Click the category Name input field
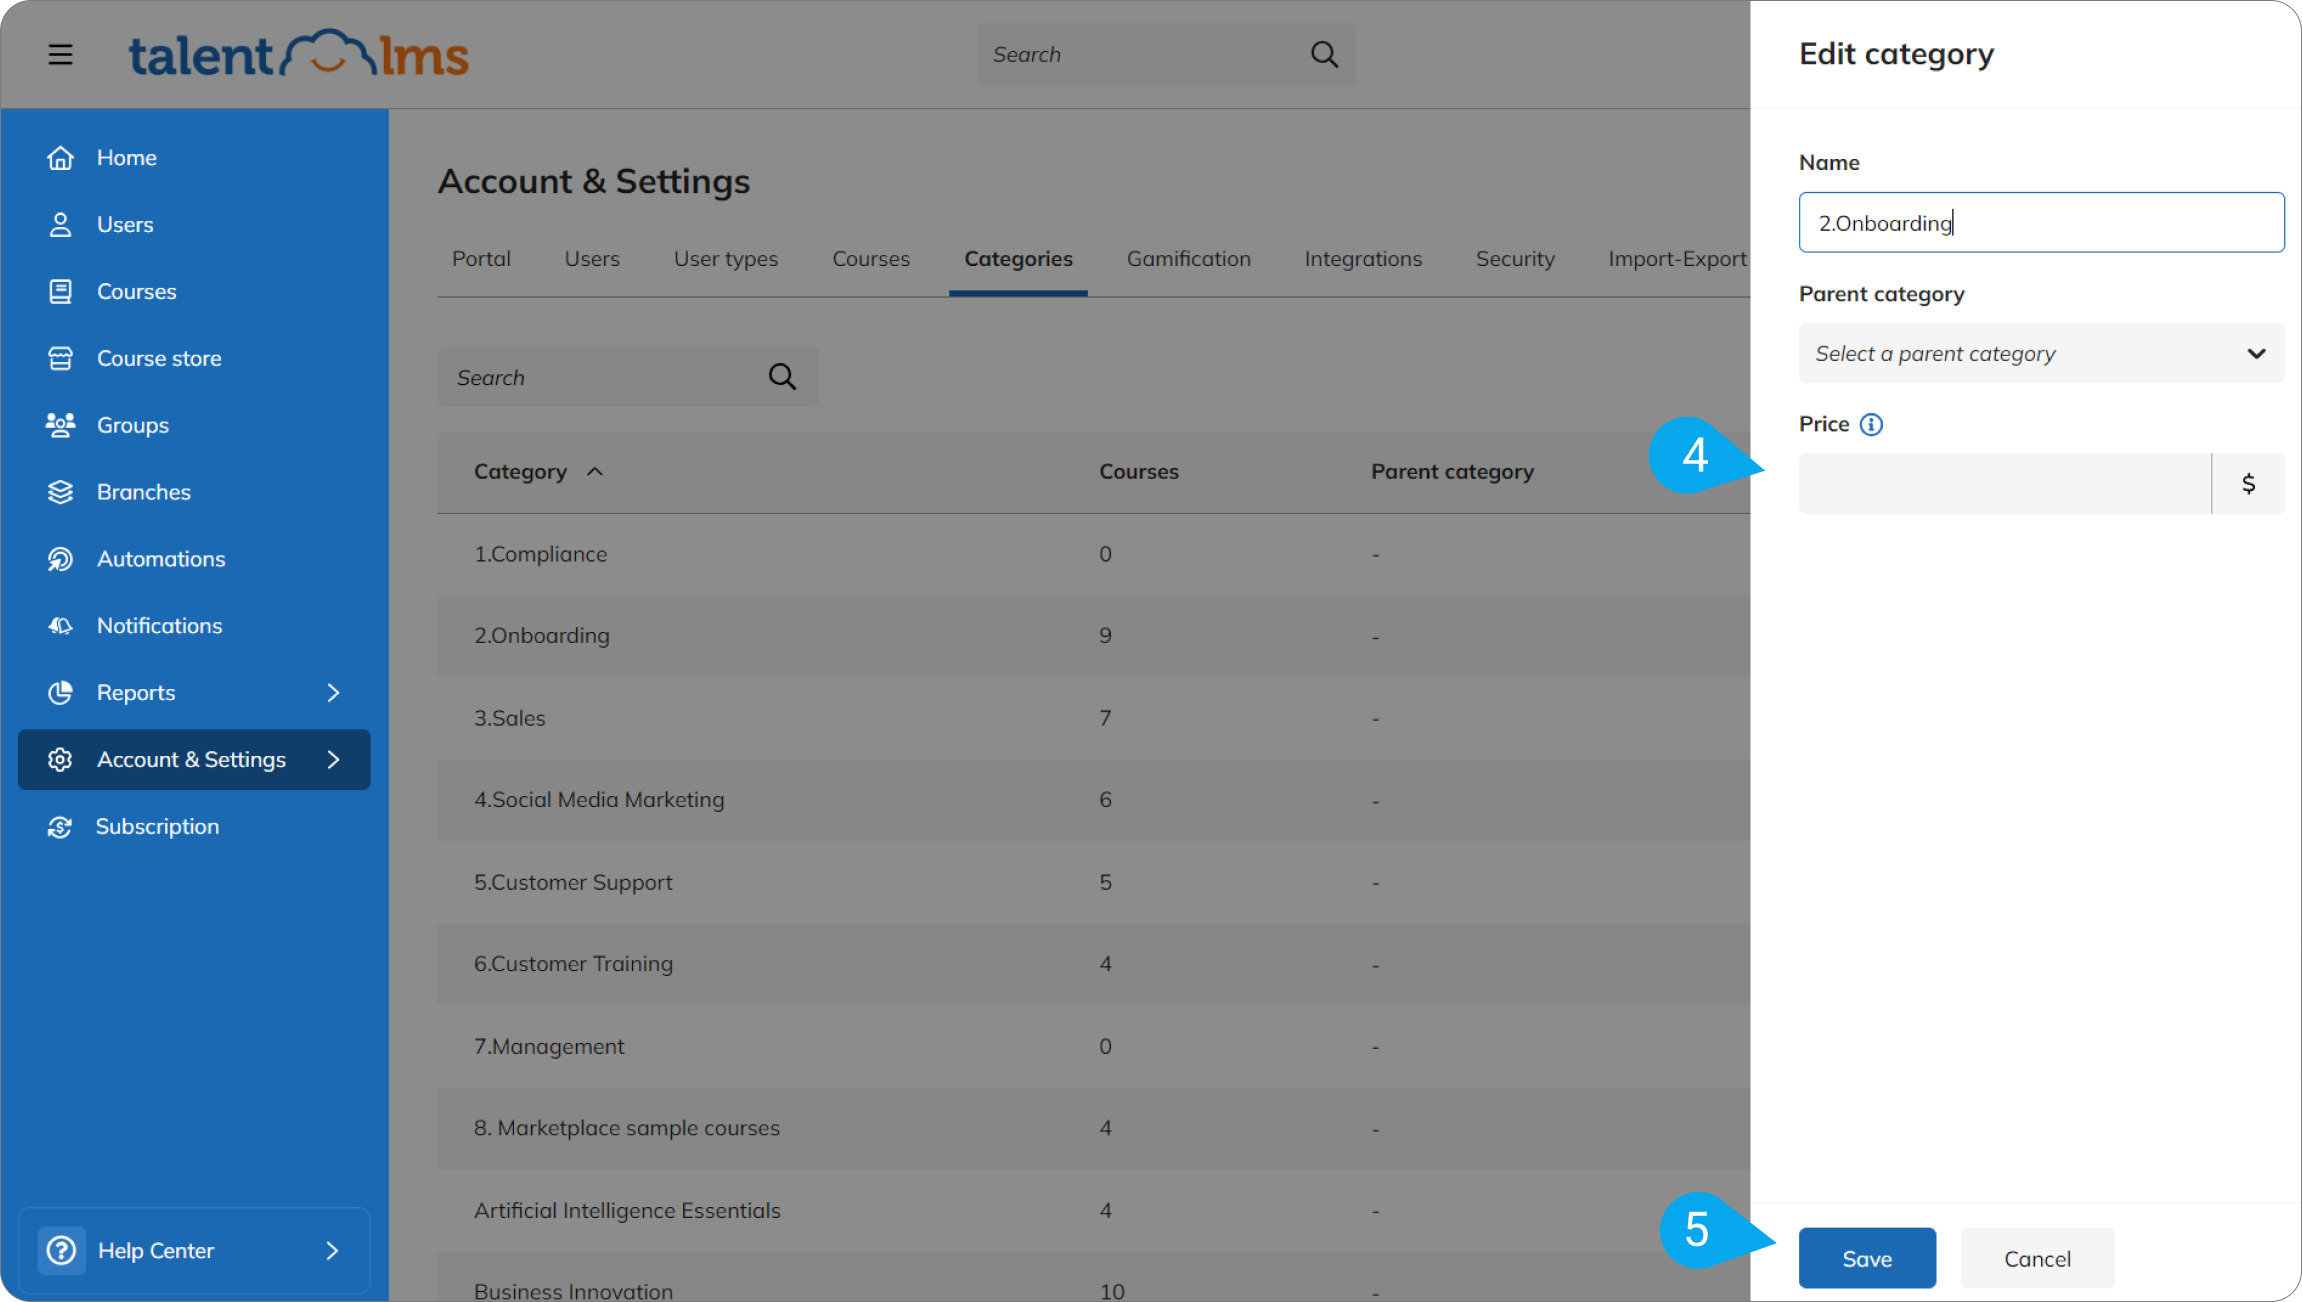Screen dimensions: 2302x1302 (x=2041, y=222)
